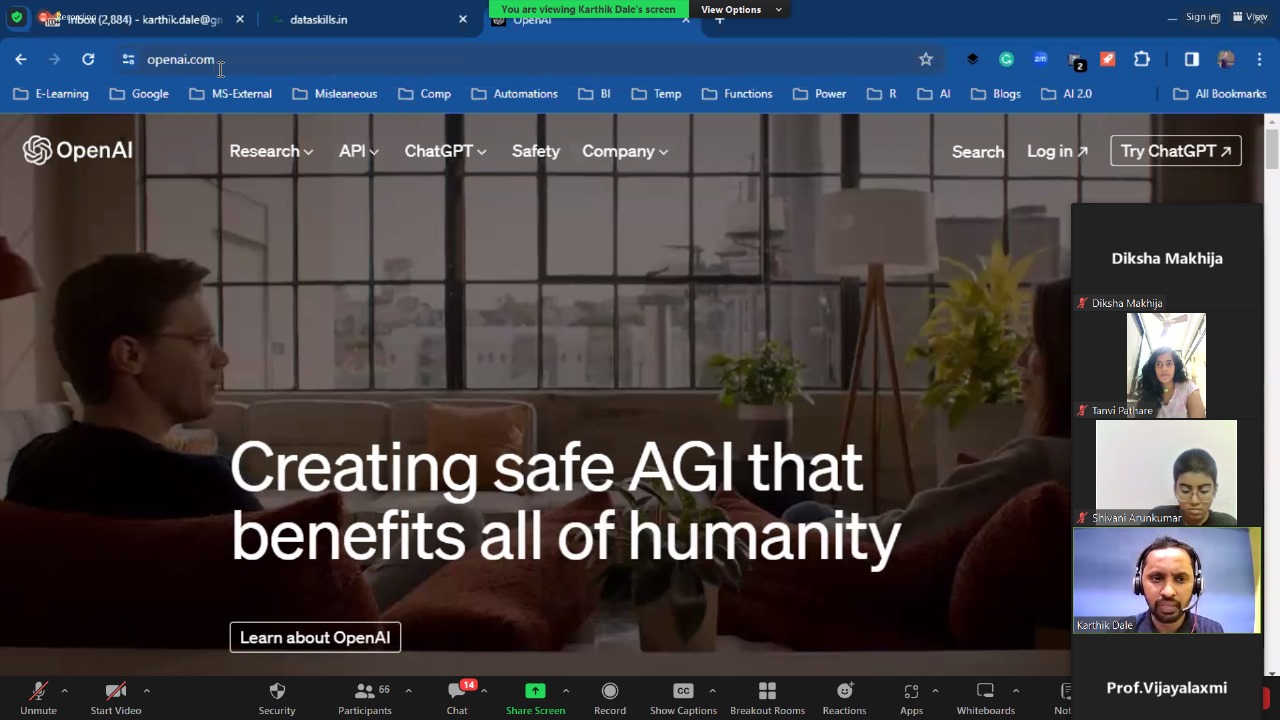Viewport: 1280px width, 720px height.
Task: Go back in the browser
Action: click(21, 59)
